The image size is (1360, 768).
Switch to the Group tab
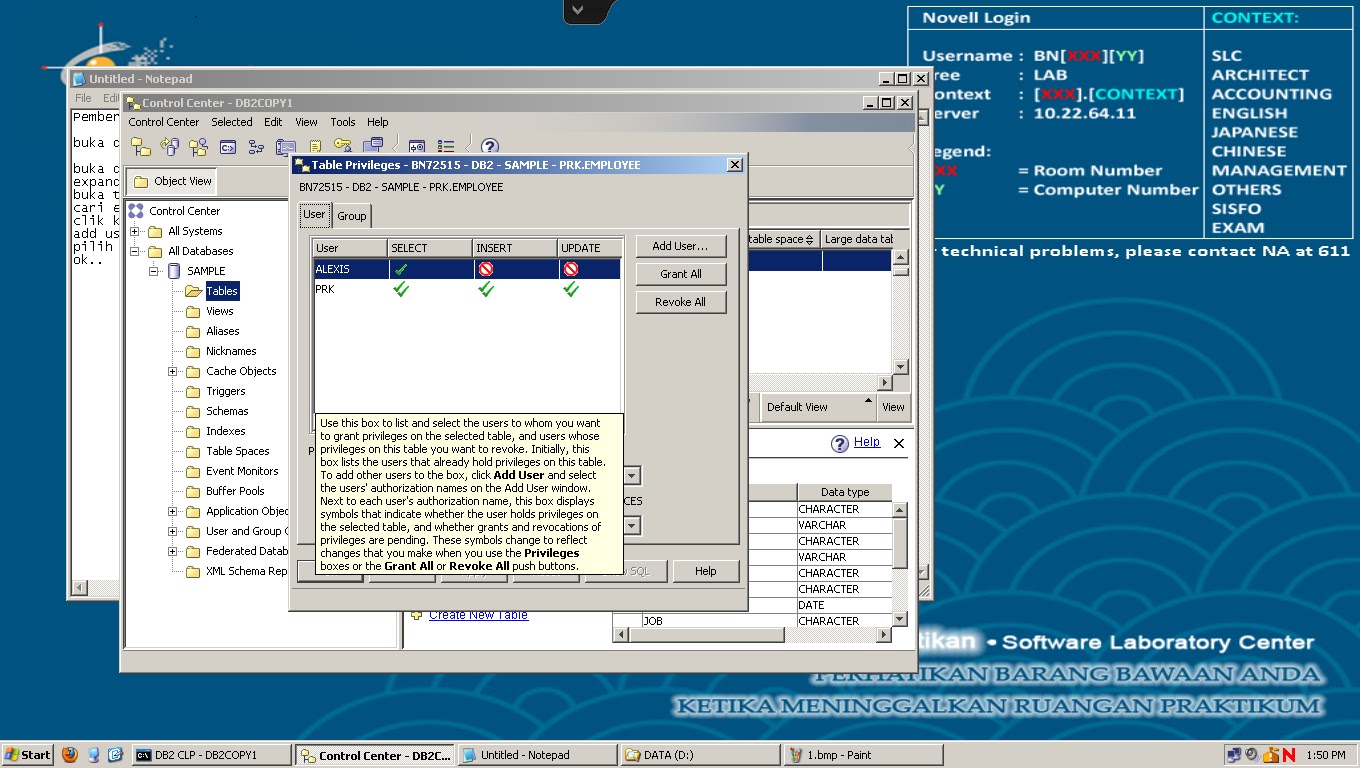pyautogui.click(x=351, y=216)
